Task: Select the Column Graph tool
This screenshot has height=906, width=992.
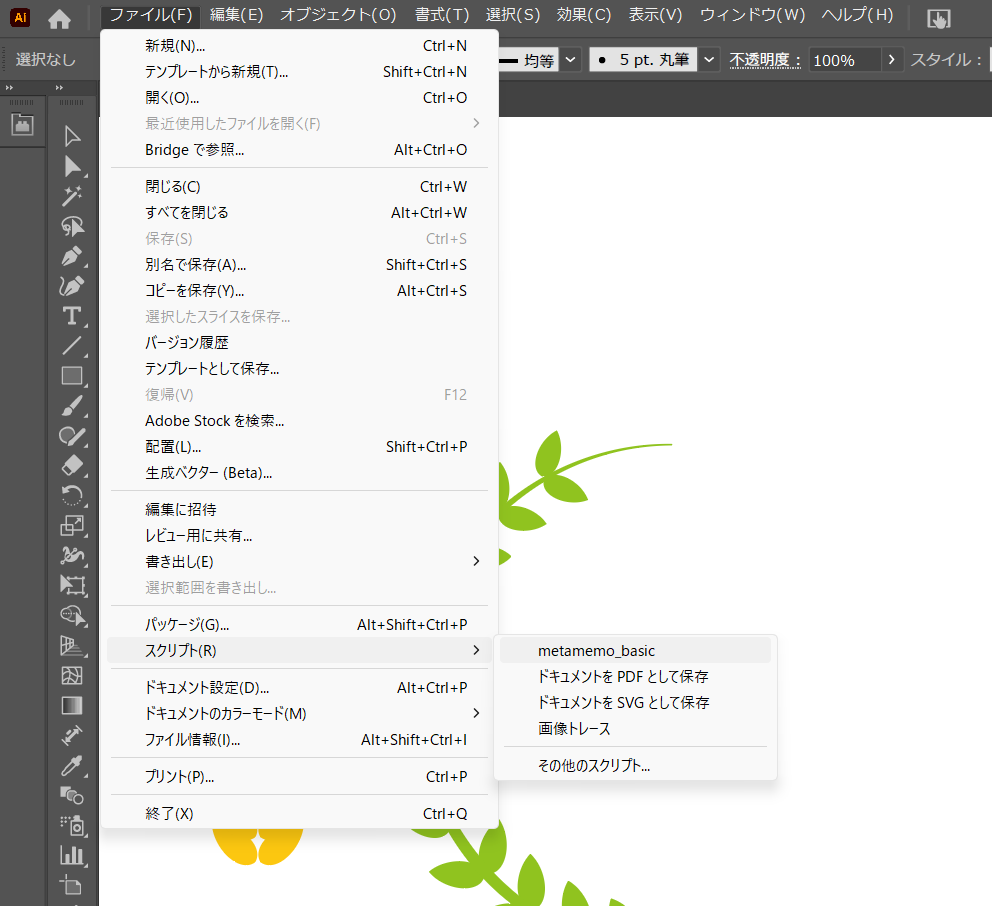Action: (x=72, y=855)
